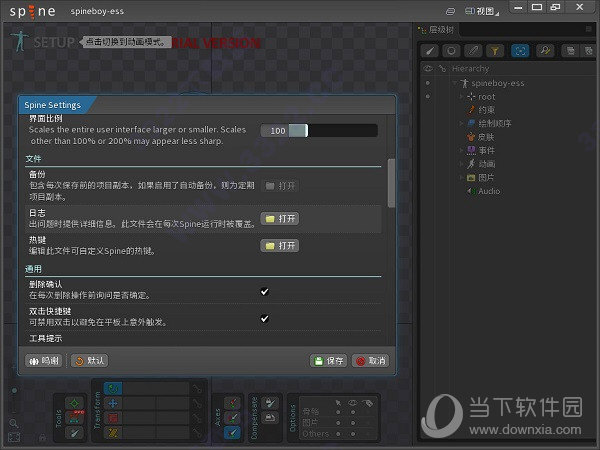The width and height of the screenshot is (600, 450).
Task: Select the Weights tool icon
Action: tap(74, 418)
